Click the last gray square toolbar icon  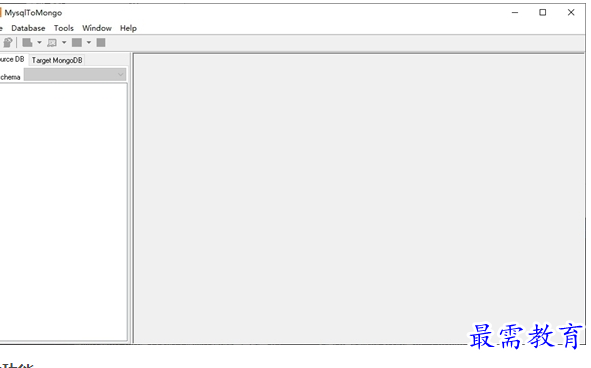pos(101,43)
